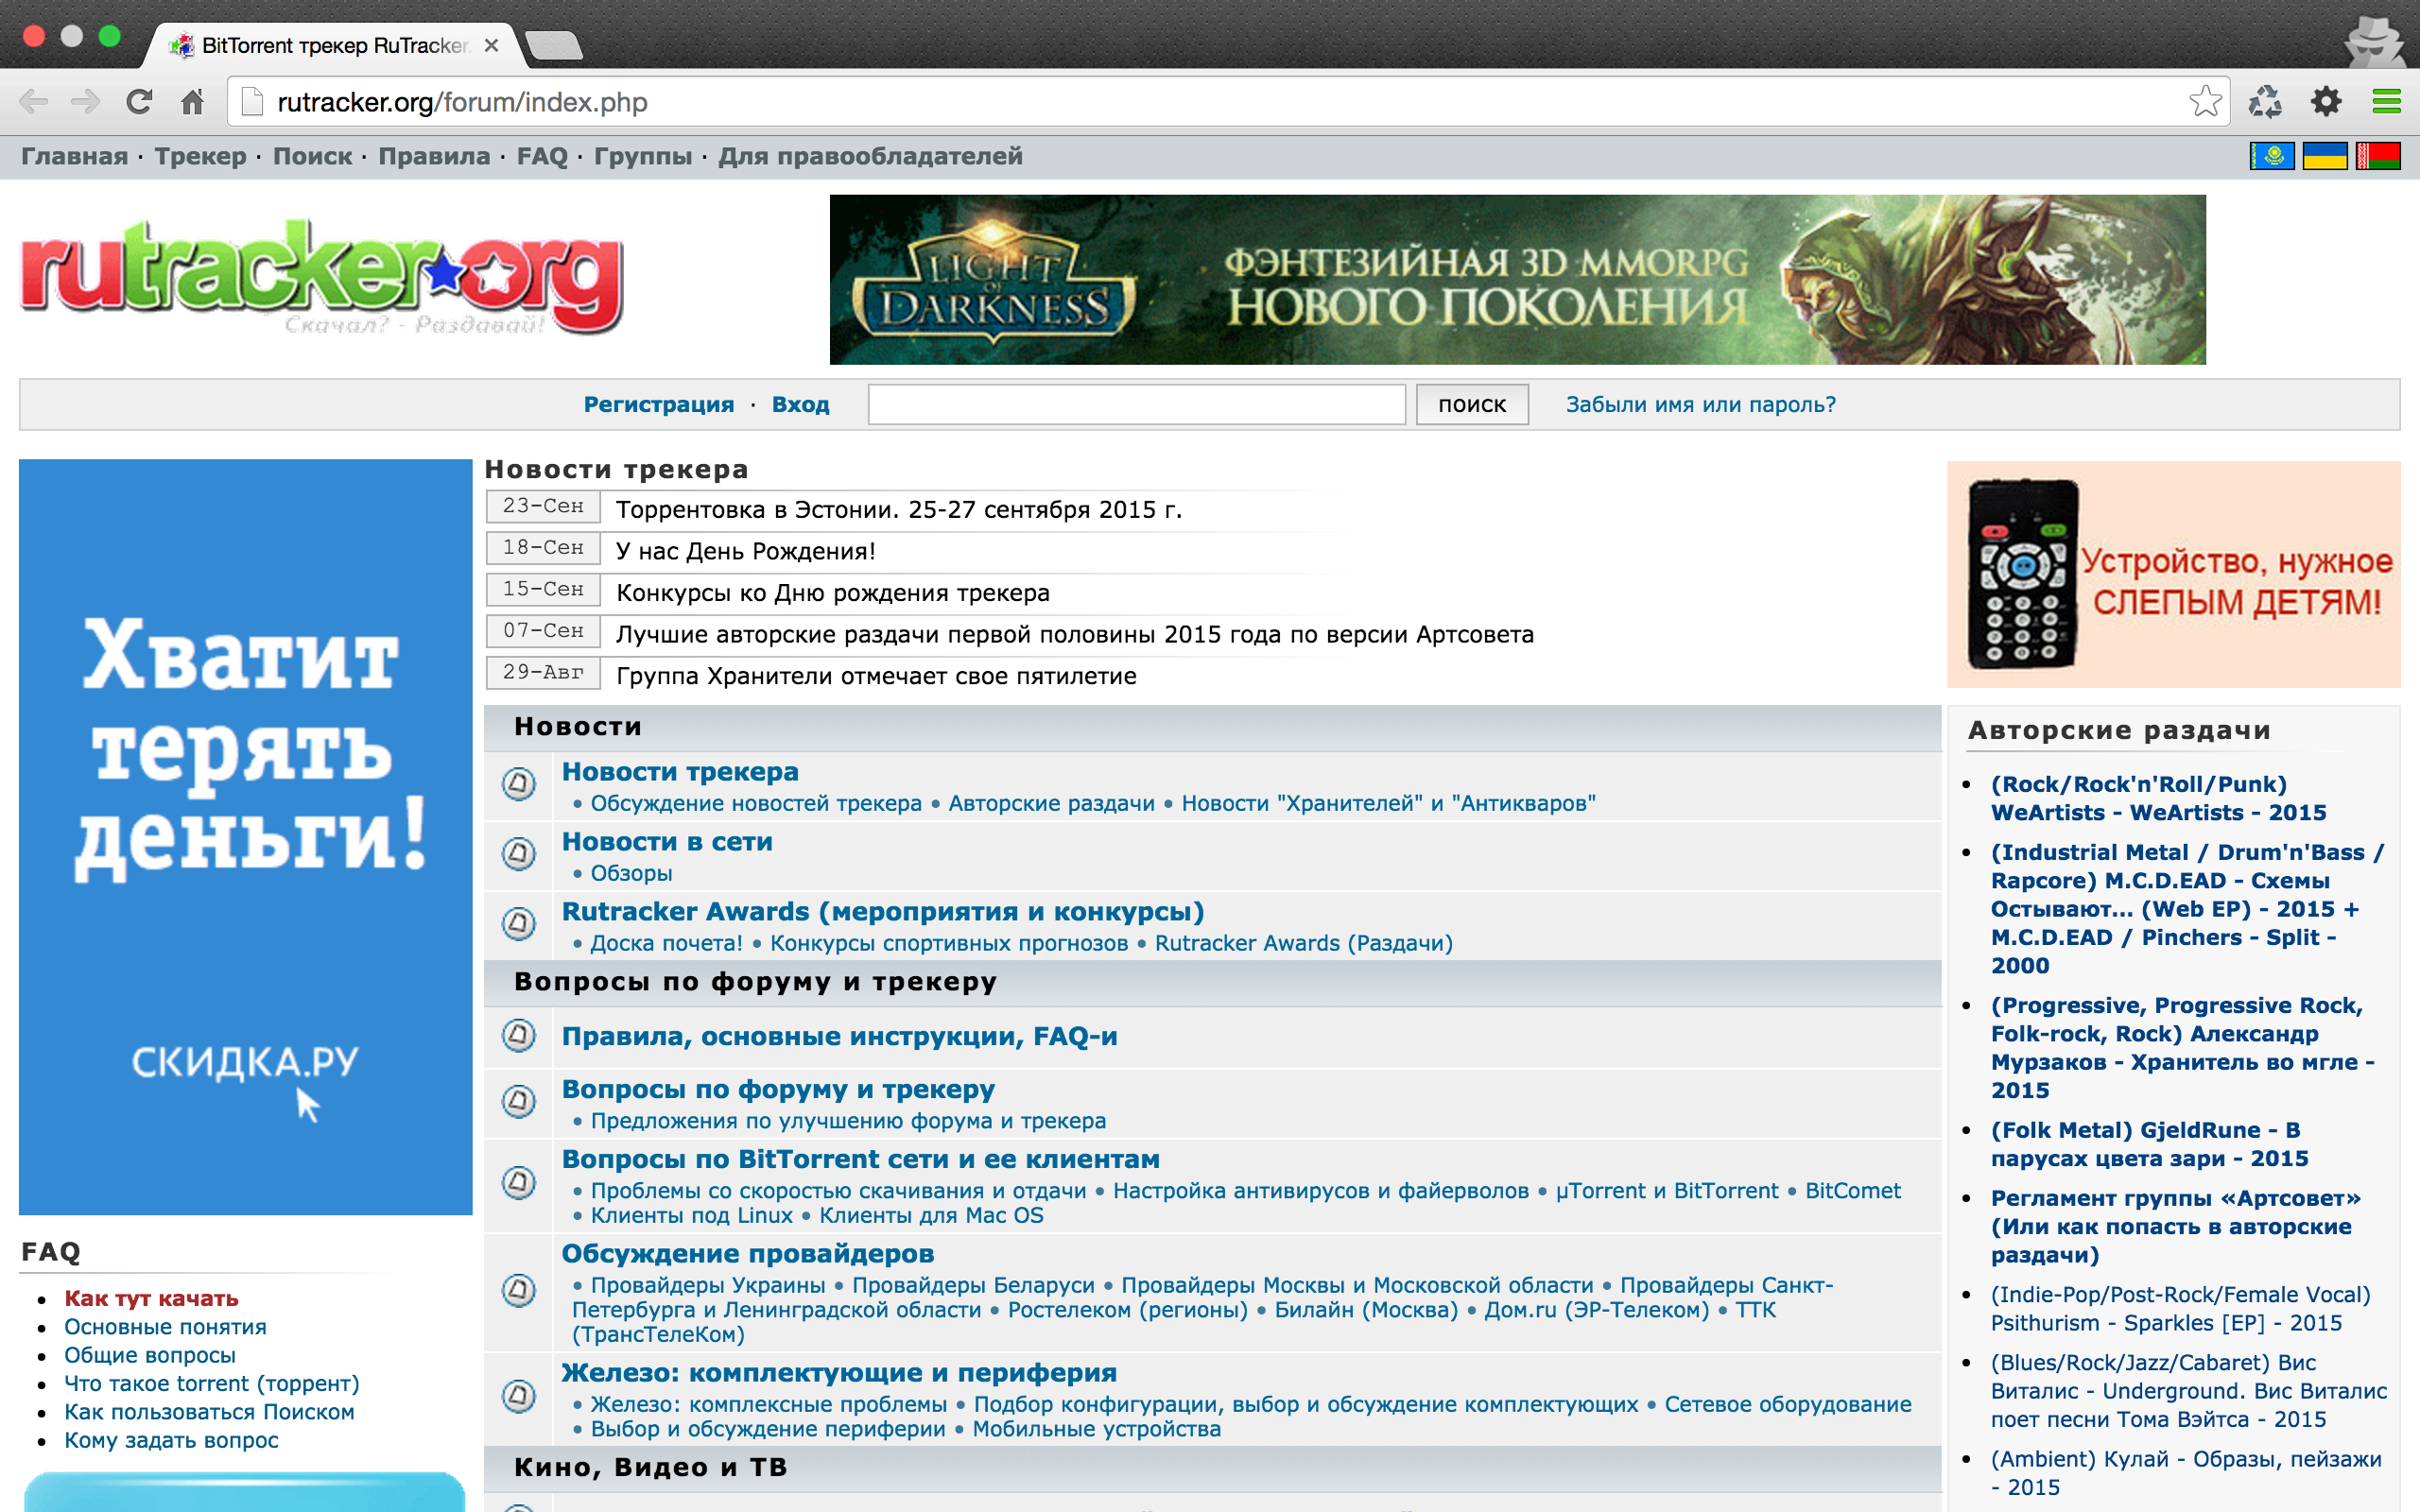The image size is (2420, 1512).
Task: Open a new browser tab
Action: [553, 46]
